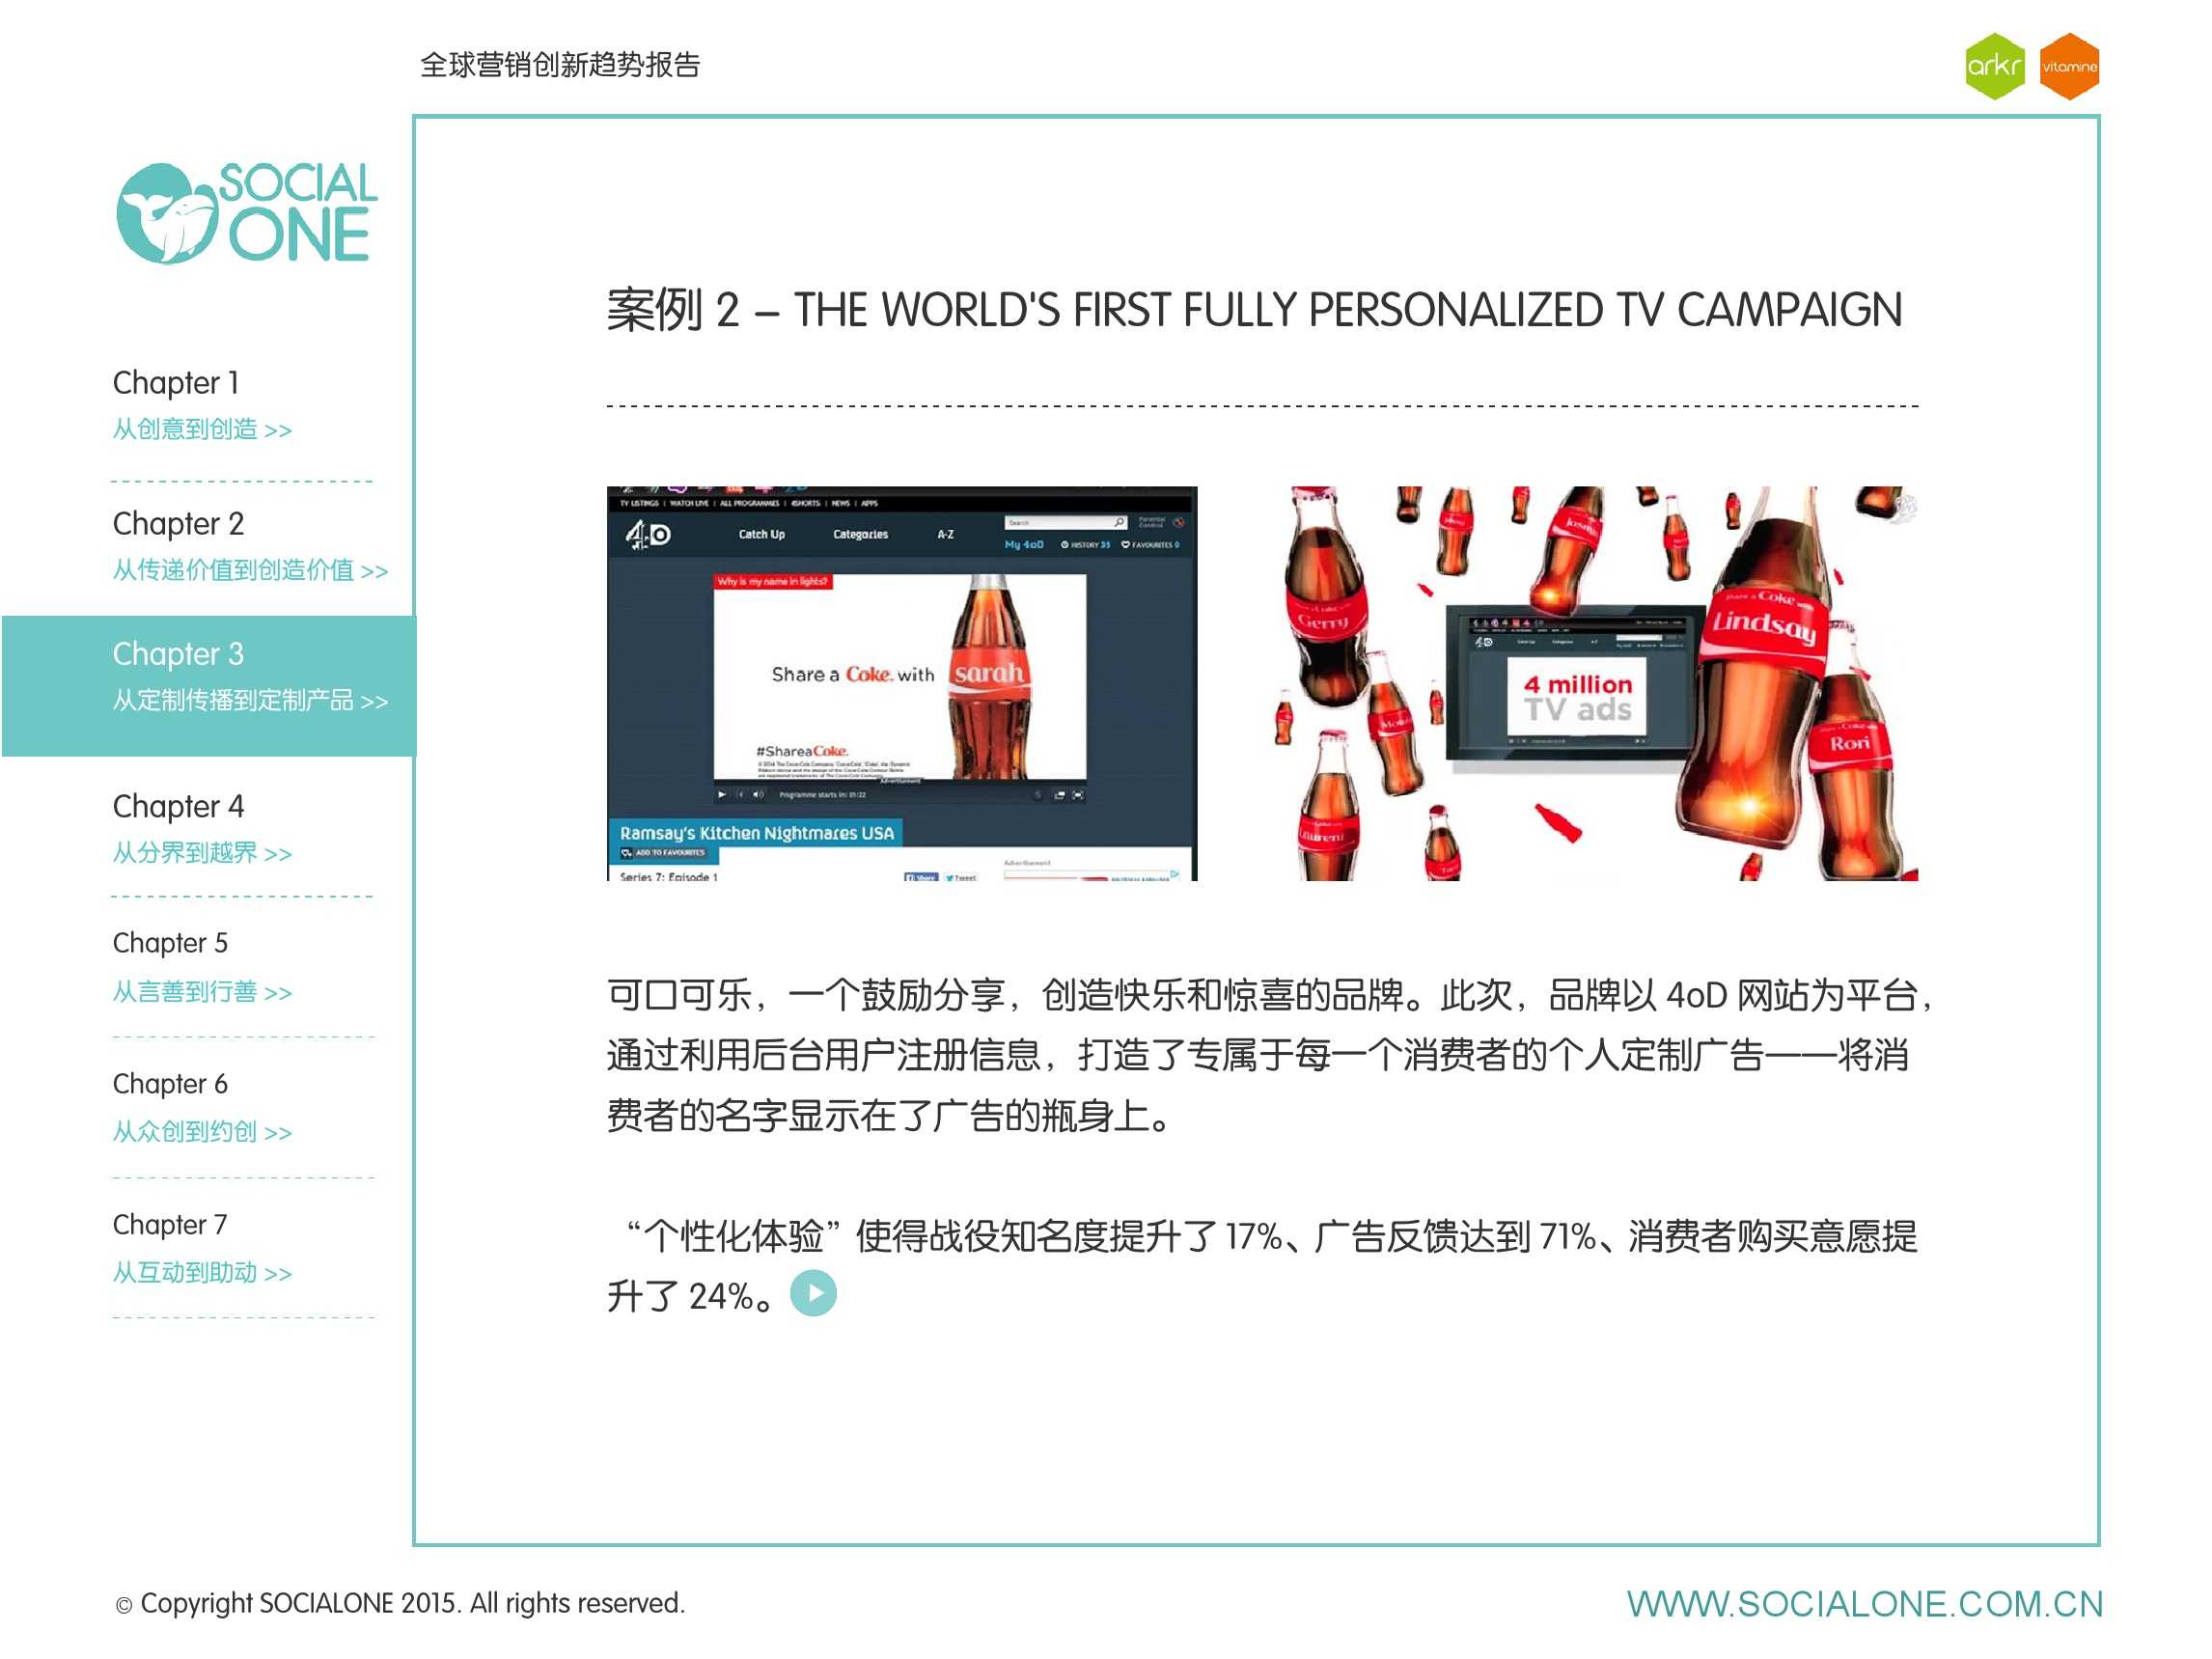
Task: Click the green arkr hexagon logo
Action: [x=1994, y=67]
